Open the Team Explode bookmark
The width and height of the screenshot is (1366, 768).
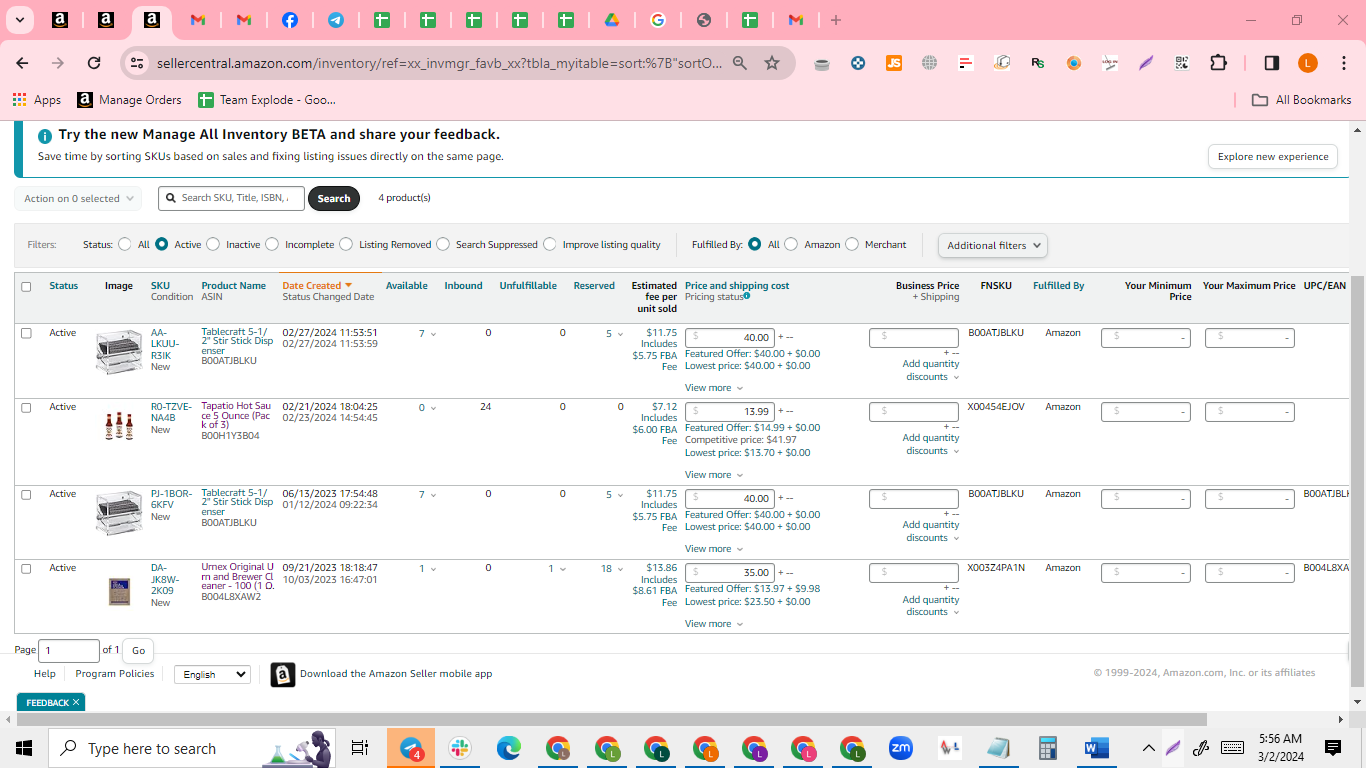267,100
